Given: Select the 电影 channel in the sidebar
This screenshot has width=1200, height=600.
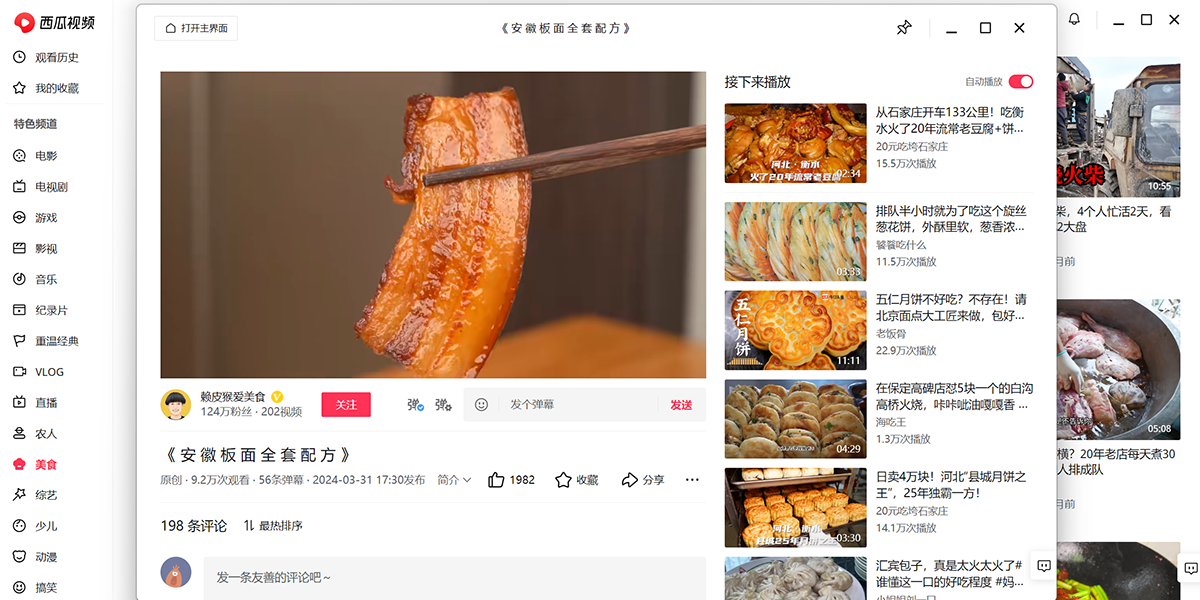Looking at the screenshot, I should point(46,156).
